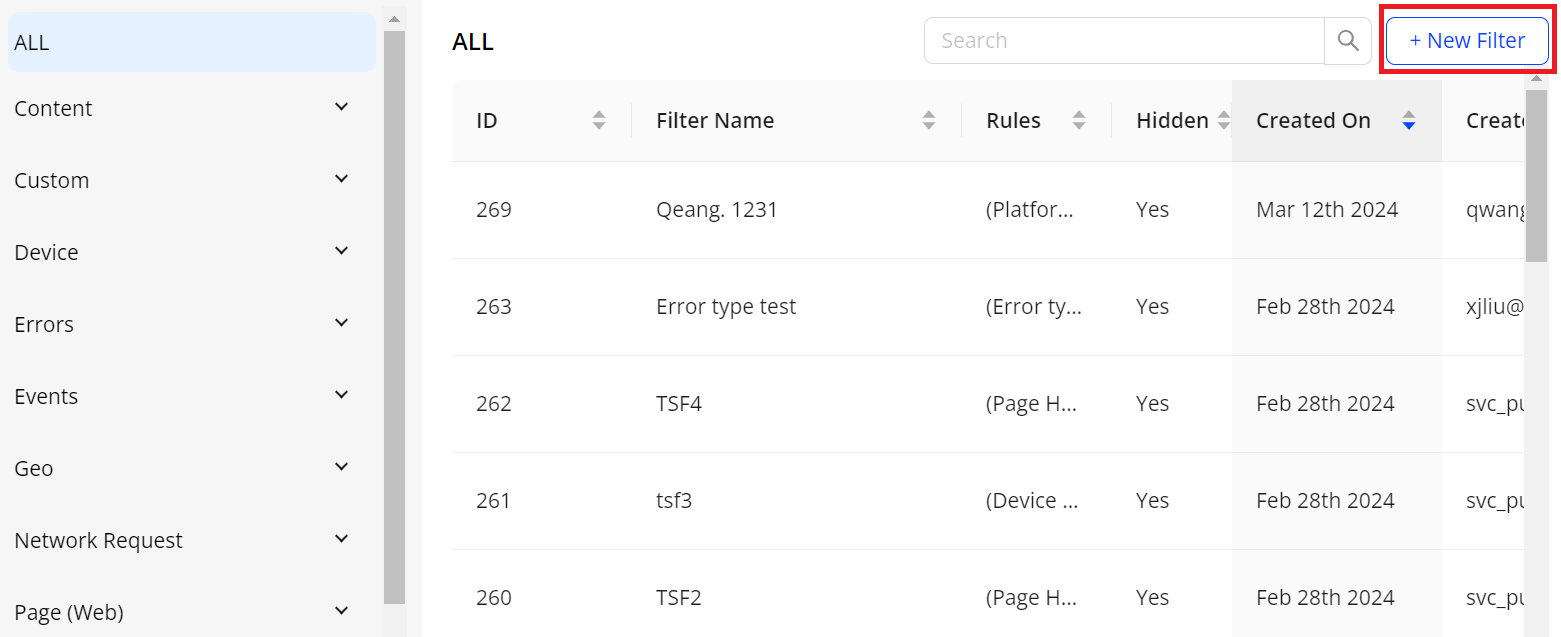Select the Qeang. 1231 filter row
The width and height of the screenshot is (1561, 637).
tap(716, 210)
